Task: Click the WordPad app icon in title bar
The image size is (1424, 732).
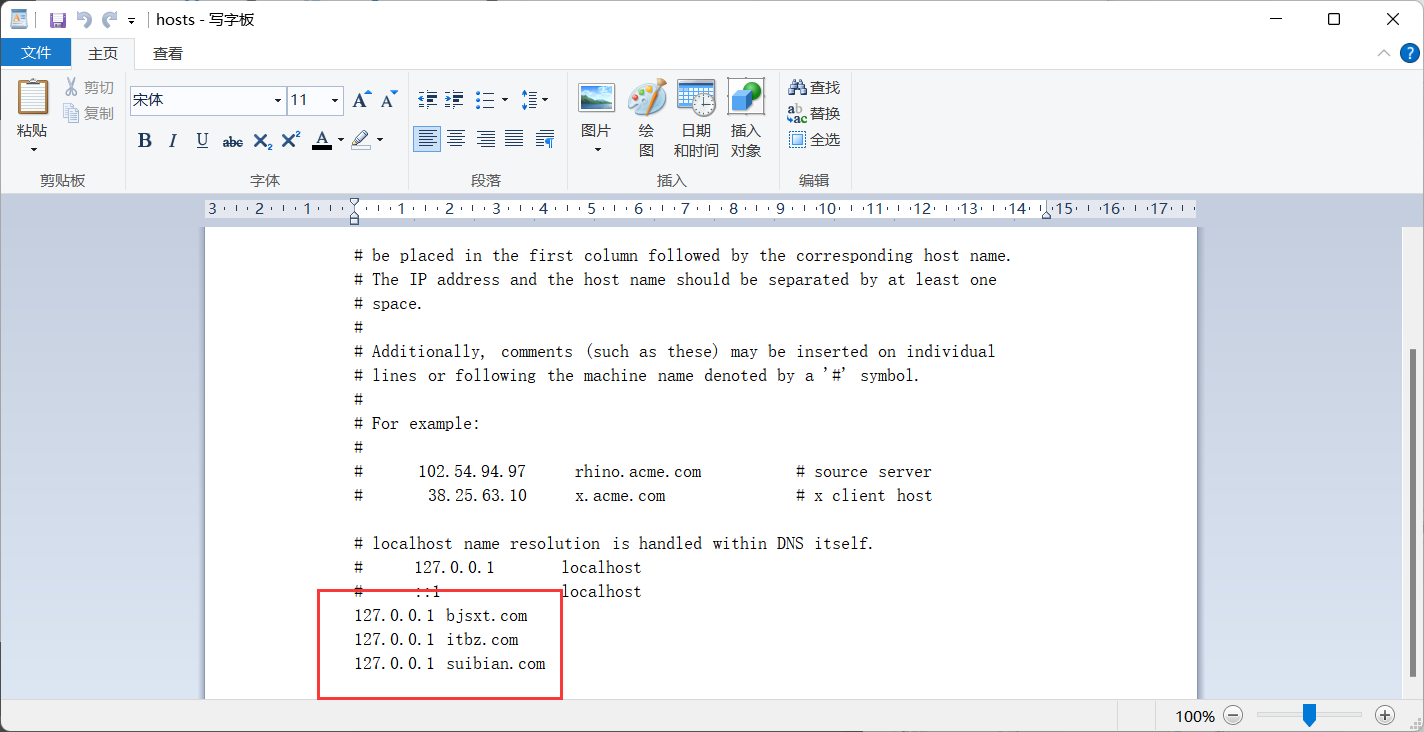Action: 19,19
